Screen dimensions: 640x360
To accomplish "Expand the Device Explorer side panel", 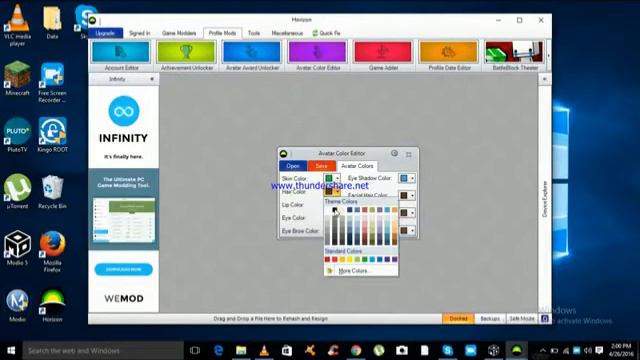I will click(544, 79).
